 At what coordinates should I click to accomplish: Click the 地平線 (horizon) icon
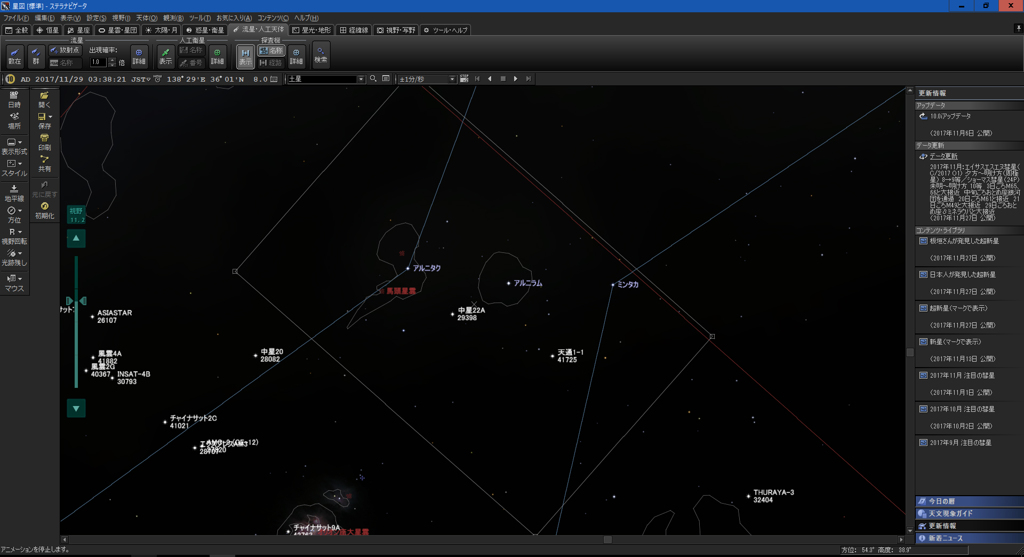(14, 192)
